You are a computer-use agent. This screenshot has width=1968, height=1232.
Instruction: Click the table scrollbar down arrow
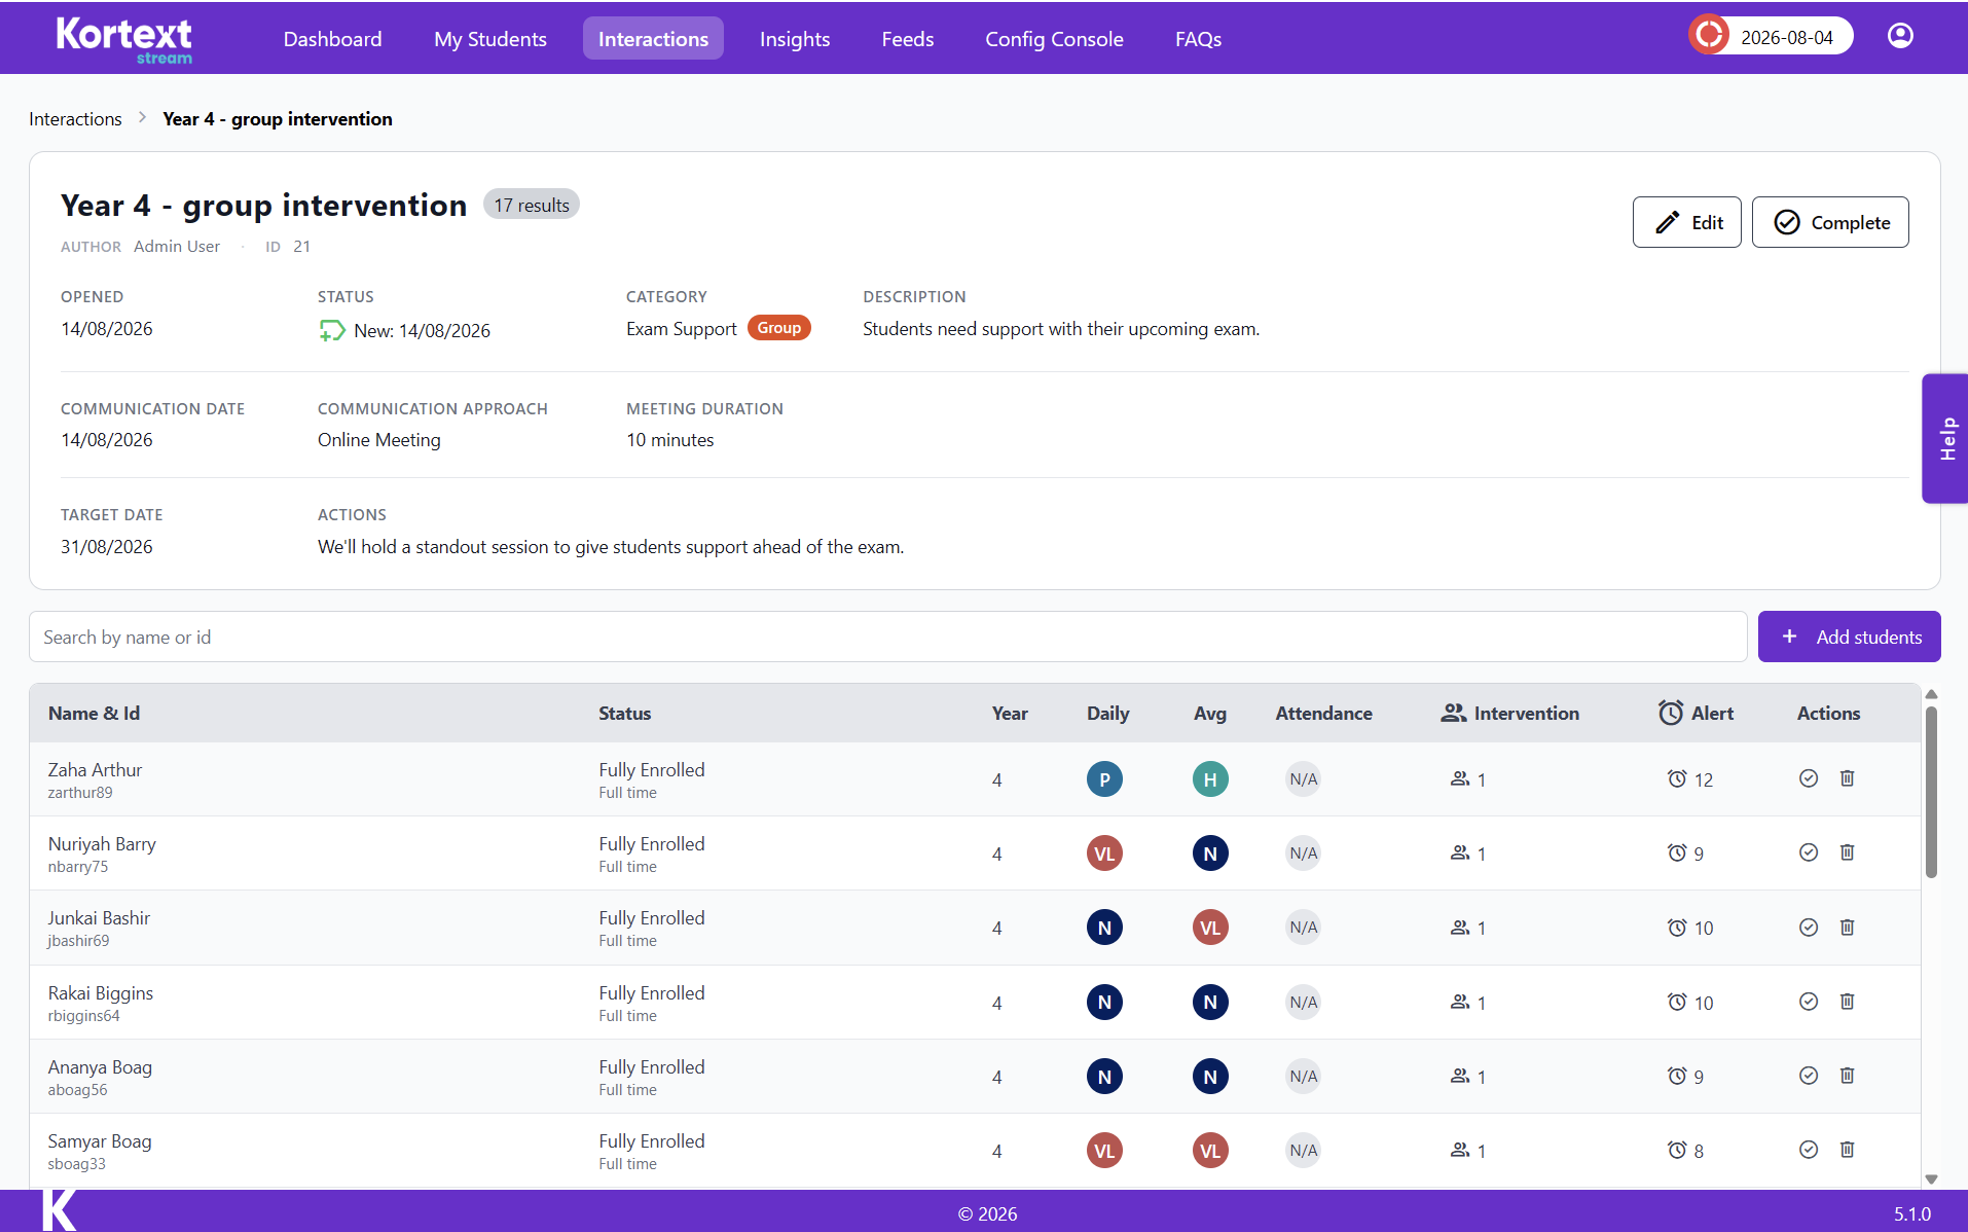coord(1931,1179)
